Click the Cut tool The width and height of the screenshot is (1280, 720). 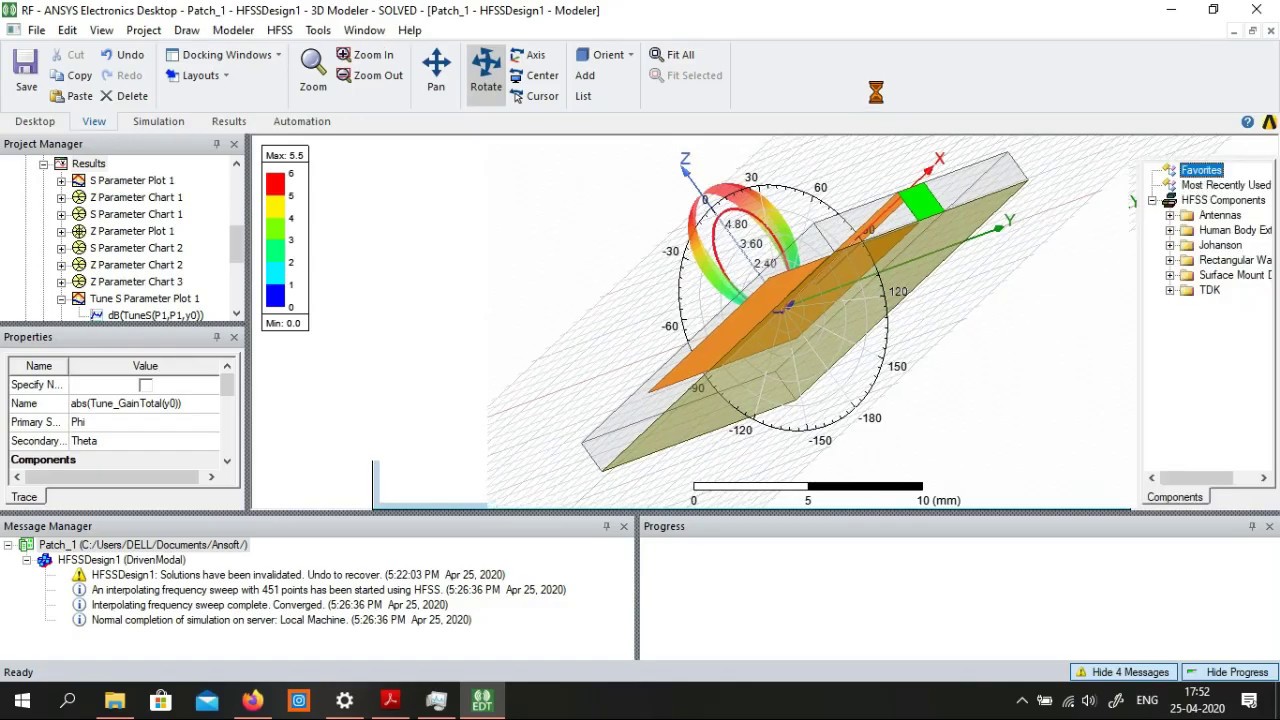pos(68,55)
